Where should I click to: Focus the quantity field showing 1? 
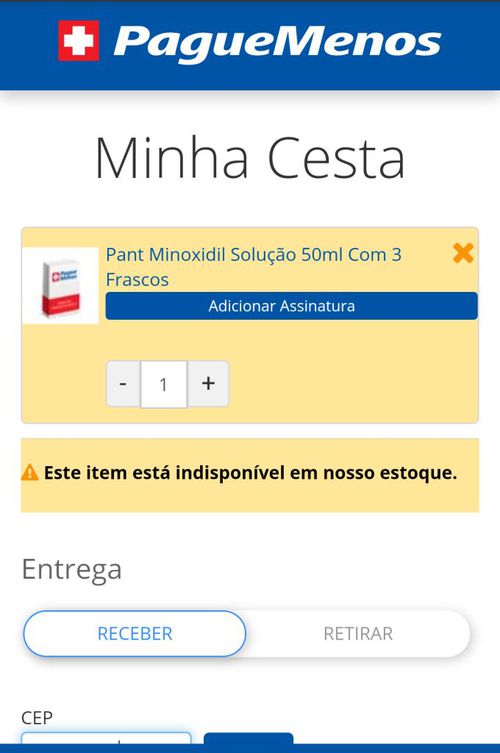[x=163, y=384]
